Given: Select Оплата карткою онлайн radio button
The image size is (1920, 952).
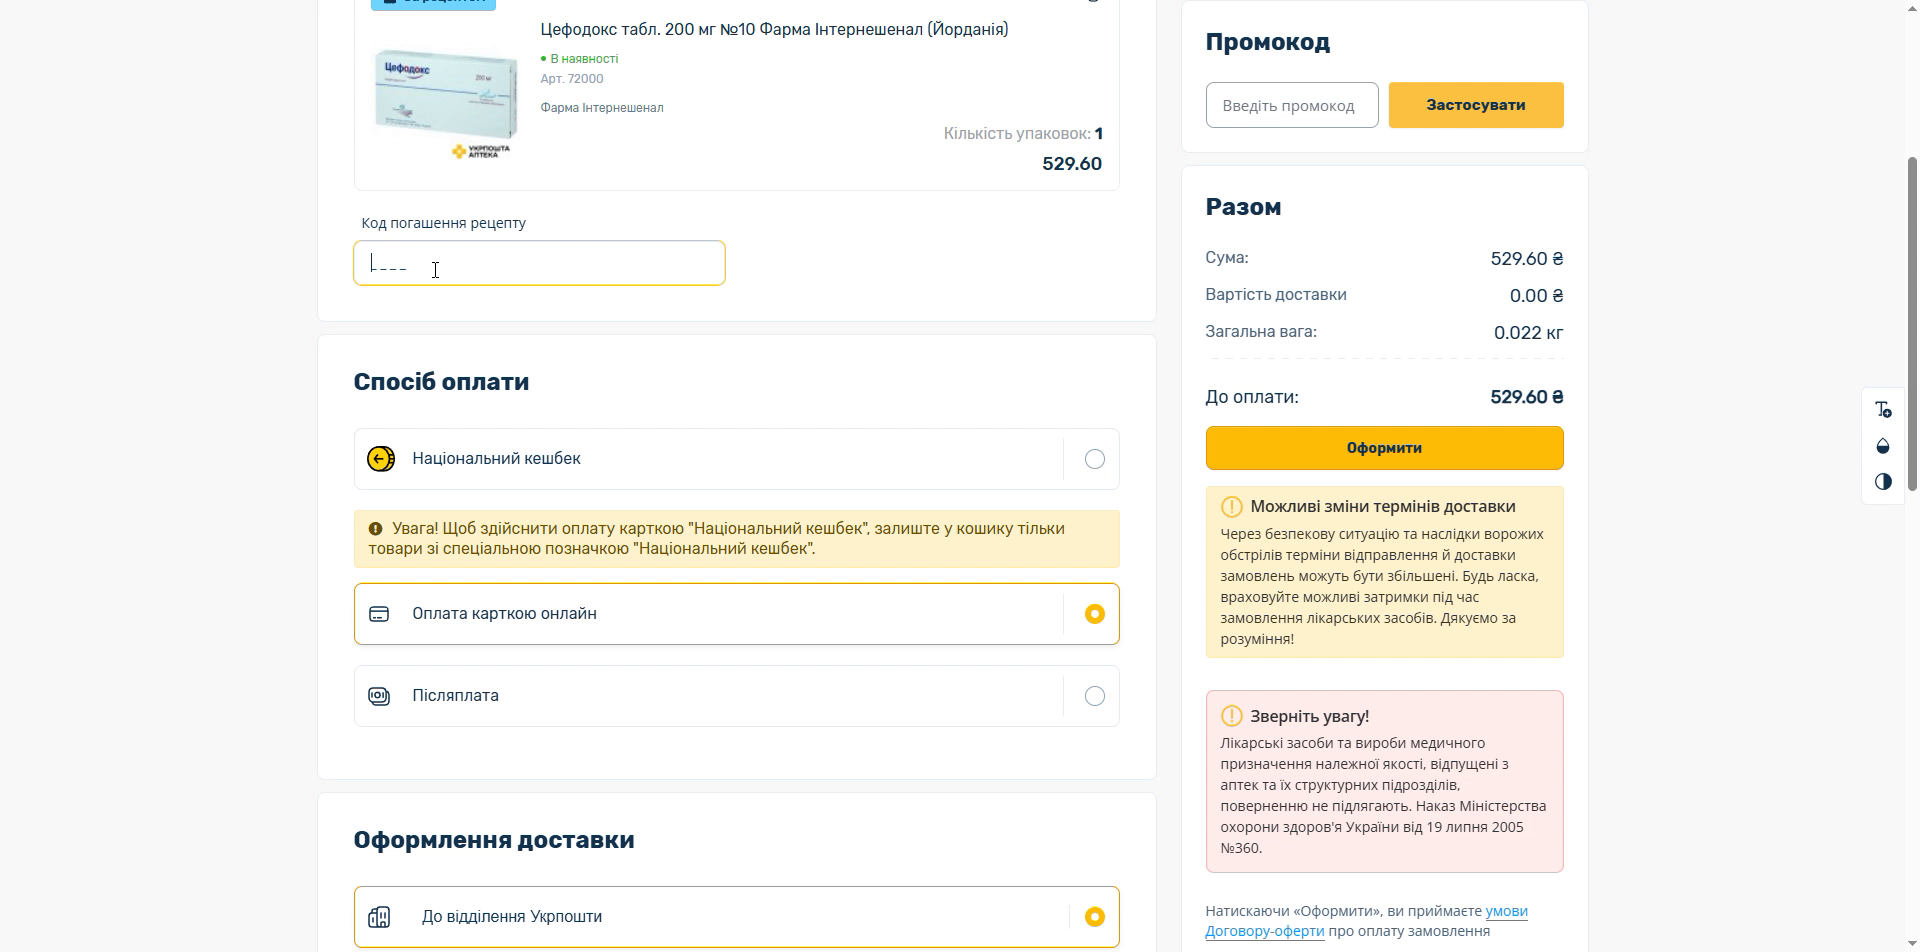Looking at the screenshot, I should tap(1095, 614).
